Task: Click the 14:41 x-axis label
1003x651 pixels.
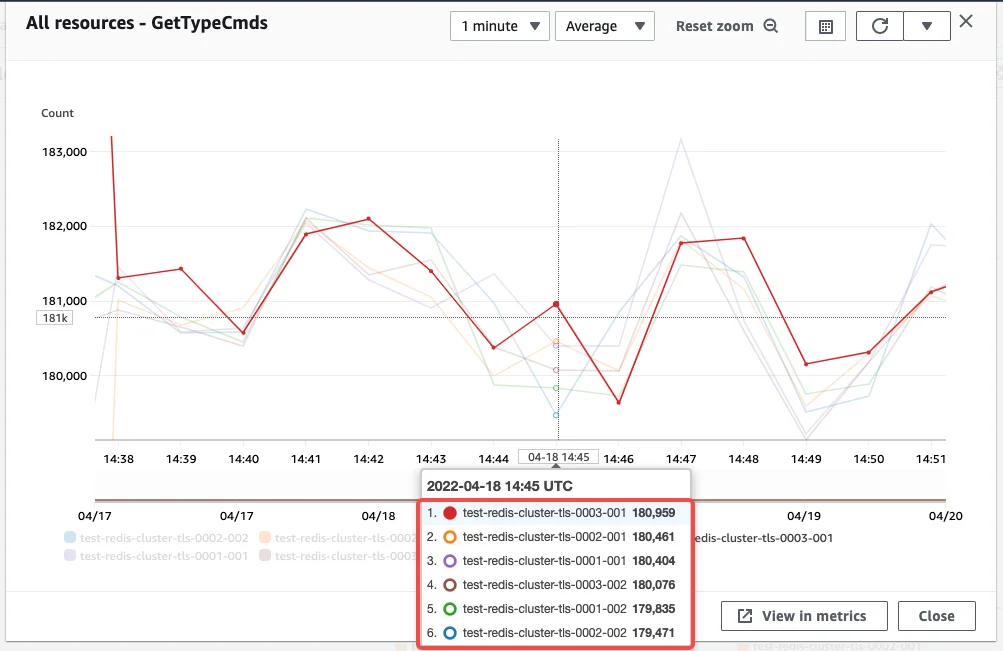Action: [x=306, y=459]
